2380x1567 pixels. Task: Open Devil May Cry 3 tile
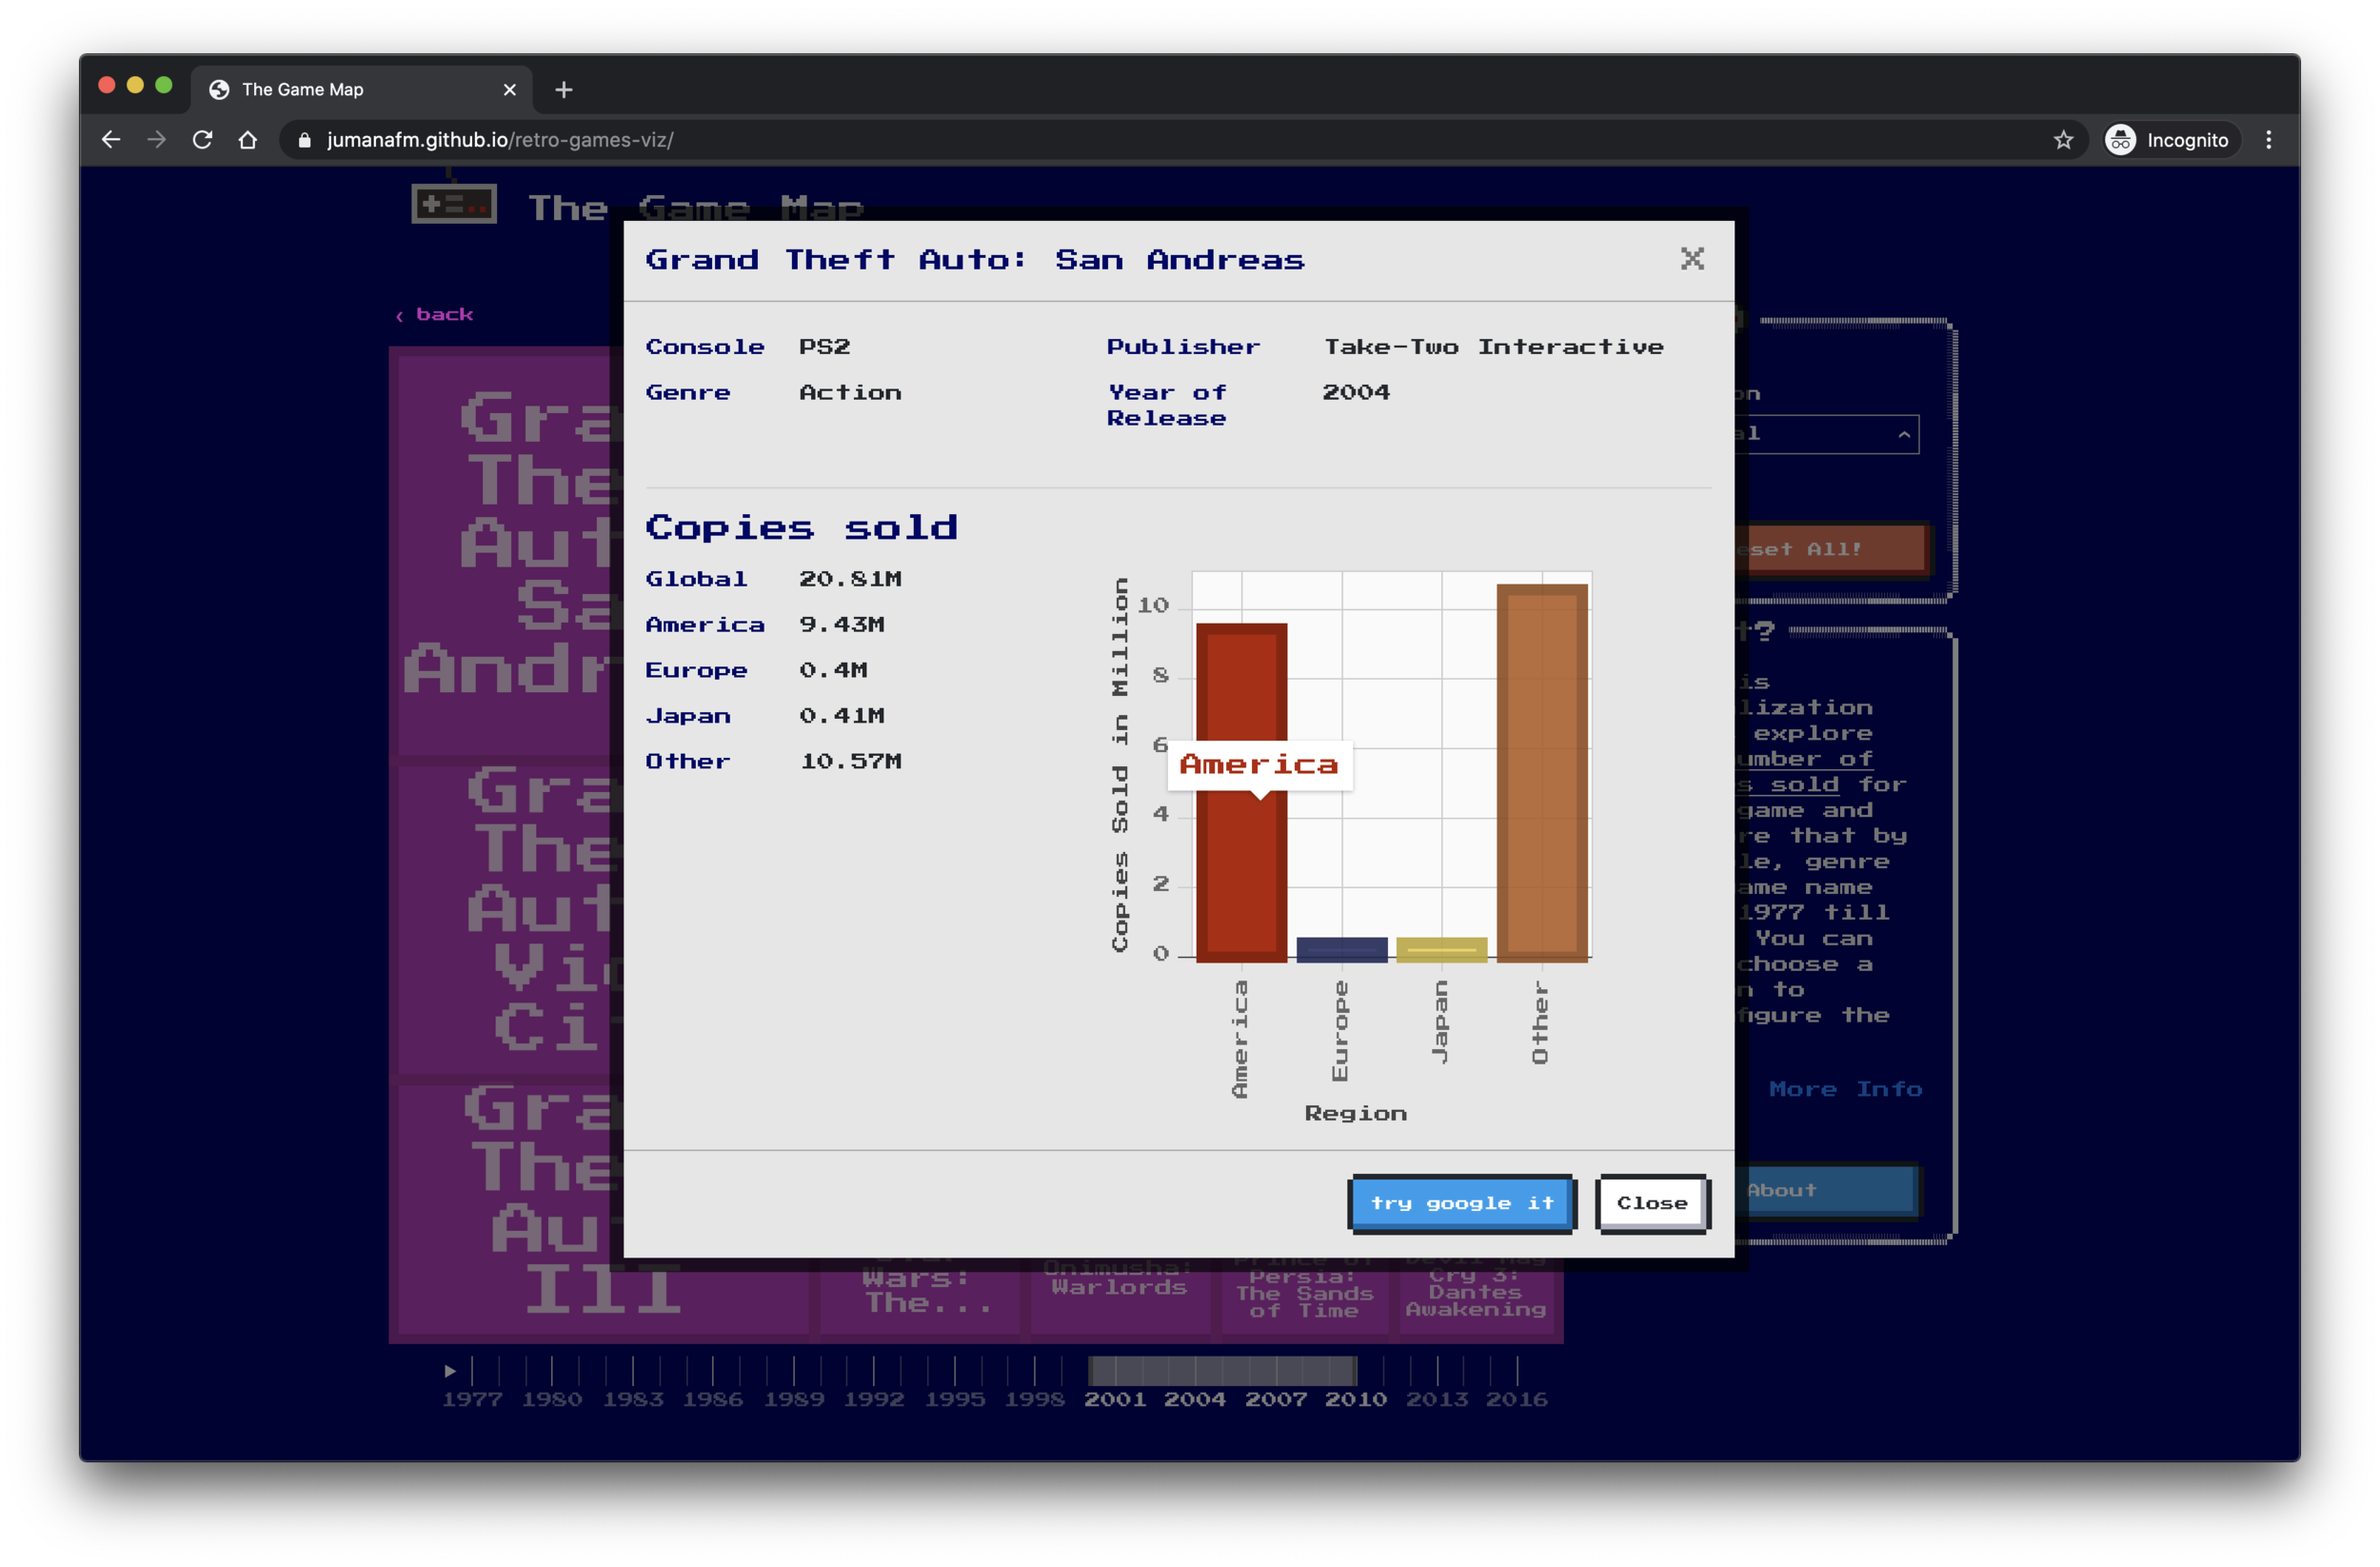pos(1476,1296)
